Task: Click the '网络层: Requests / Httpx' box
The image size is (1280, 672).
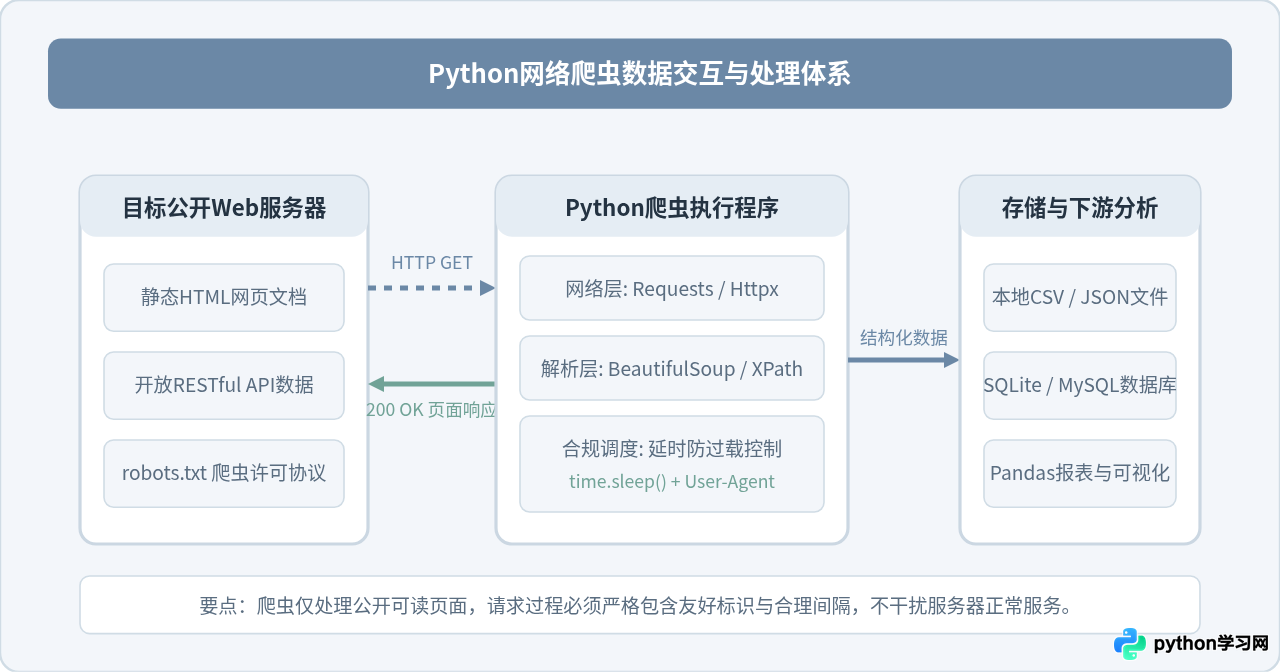Action: pyautogui.click(x=672, y=288)
